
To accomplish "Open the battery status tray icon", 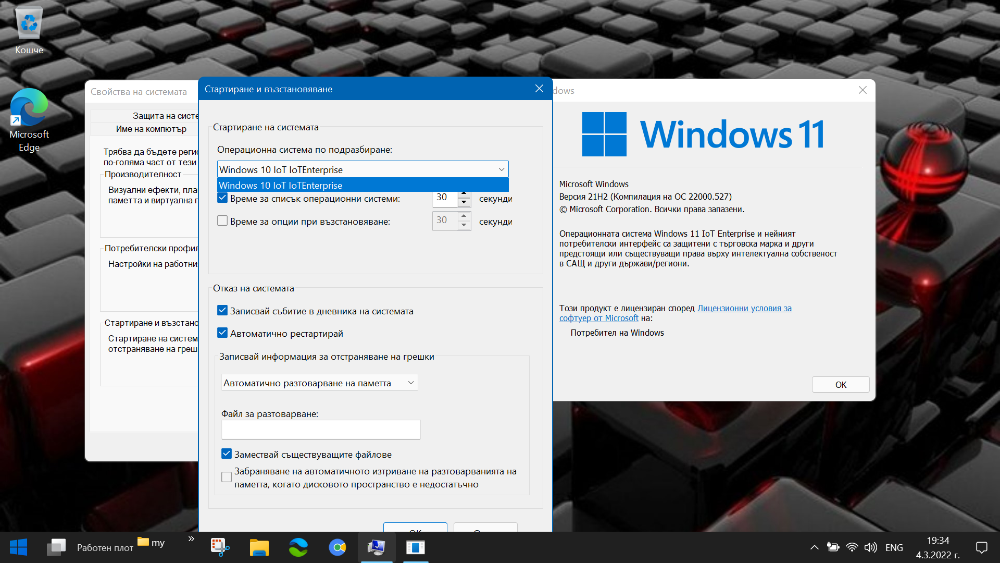I will click(x=833, y=547).
